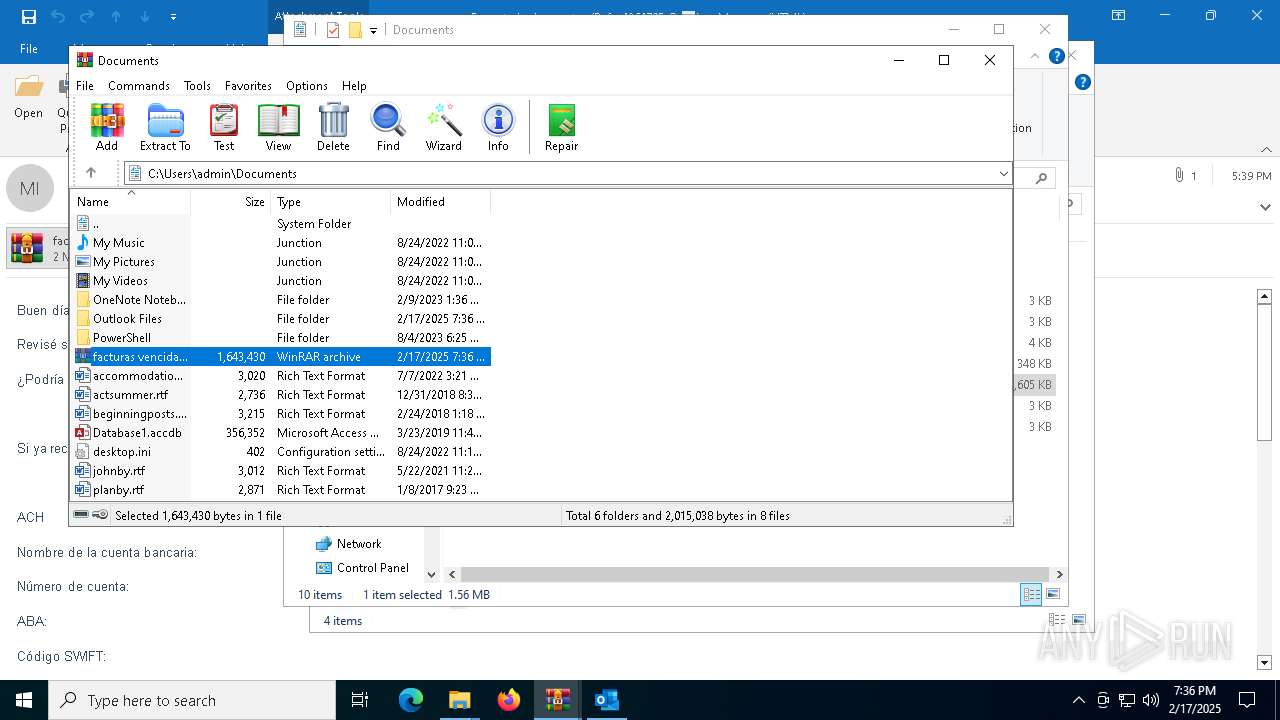
Task: Select the beginningposts rtf file
Action: tap(281, 414)
